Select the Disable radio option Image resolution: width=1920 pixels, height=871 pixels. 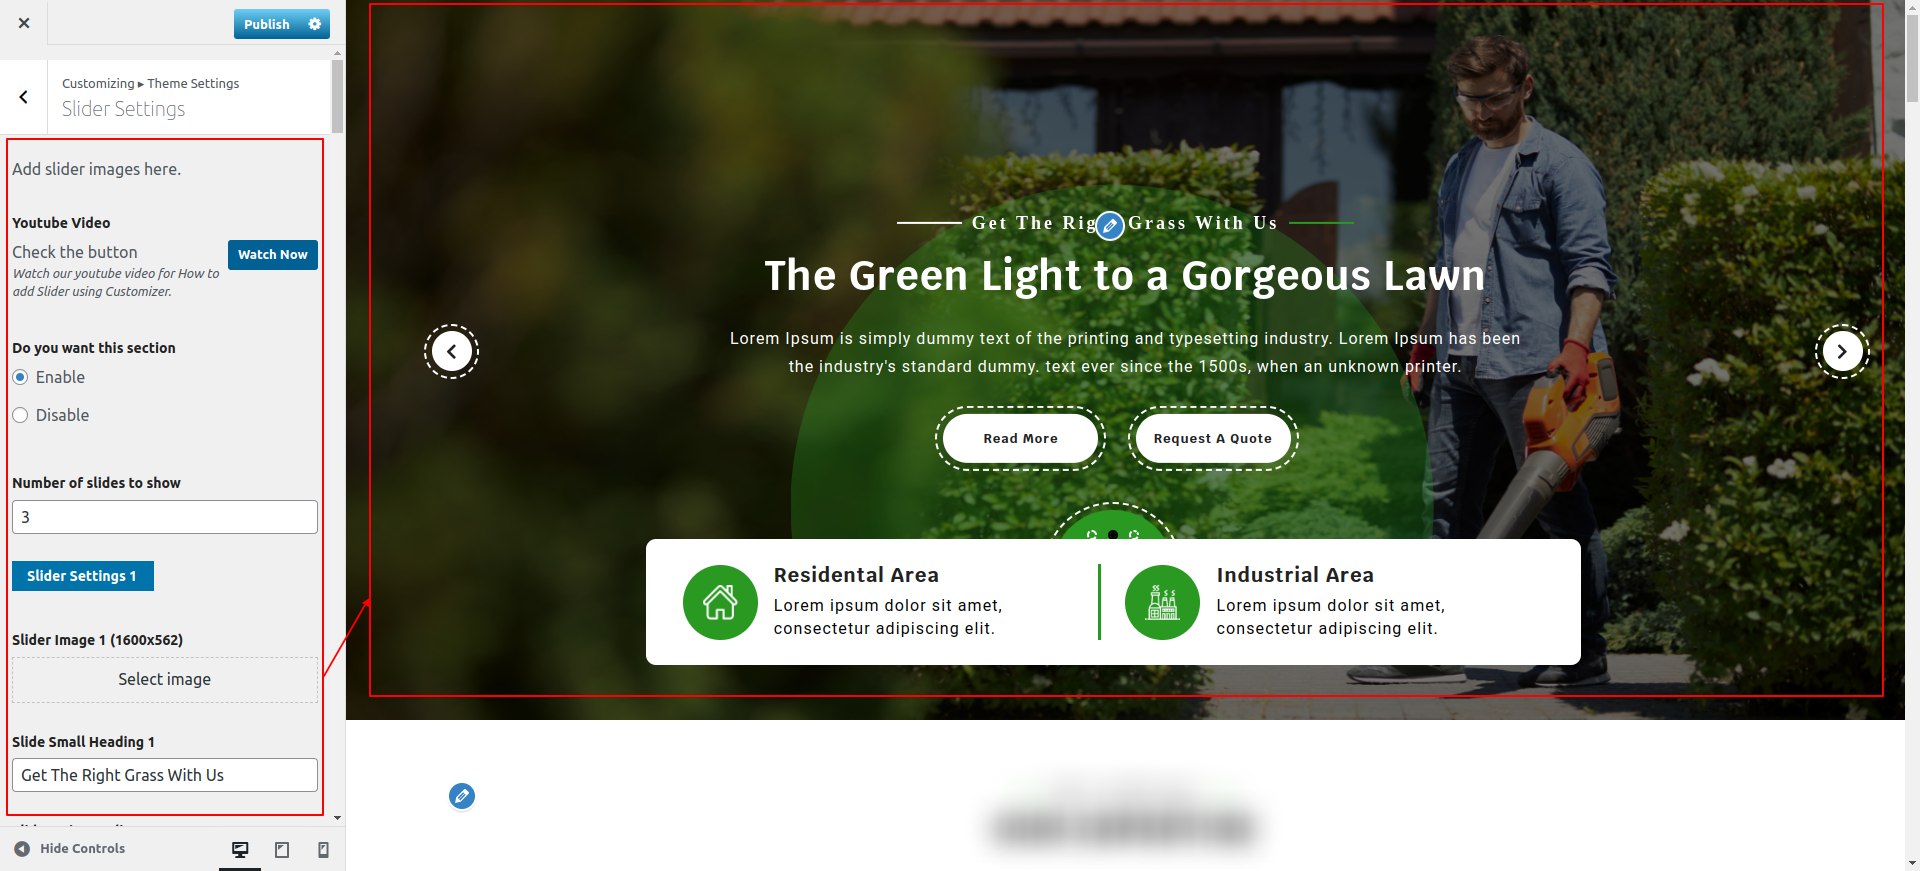click(x=20, y=415)
